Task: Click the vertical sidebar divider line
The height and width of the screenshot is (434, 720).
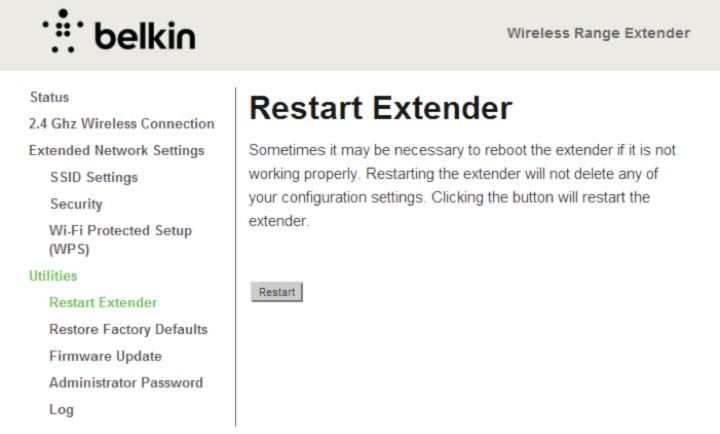Action: (236, 257)
